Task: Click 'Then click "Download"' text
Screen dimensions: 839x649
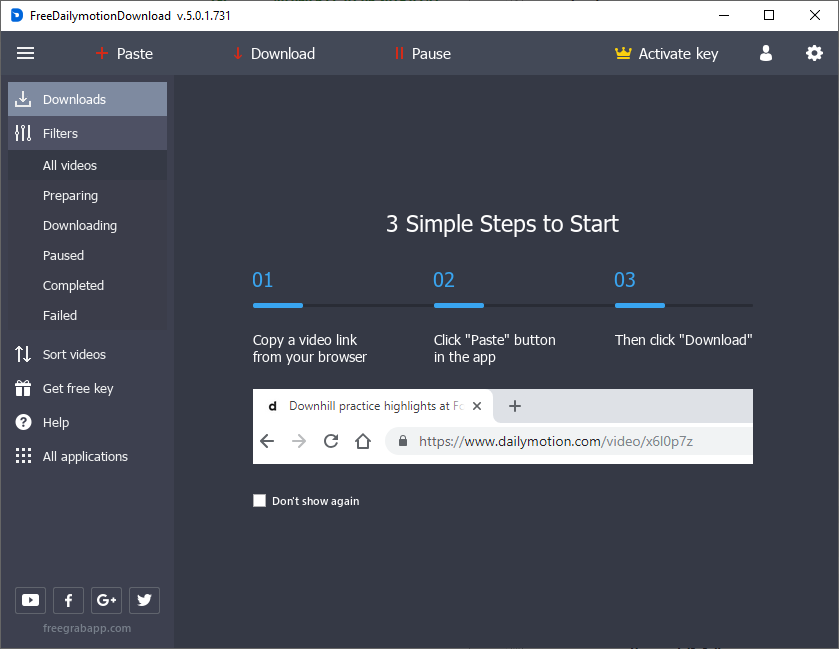Action: (x=683, y=340)
